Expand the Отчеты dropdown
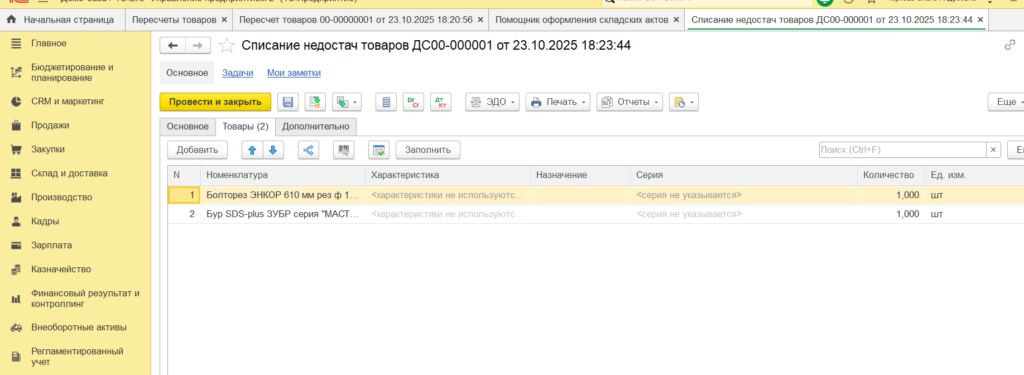This screenshot has height=375, width=1024. [630, 102]
